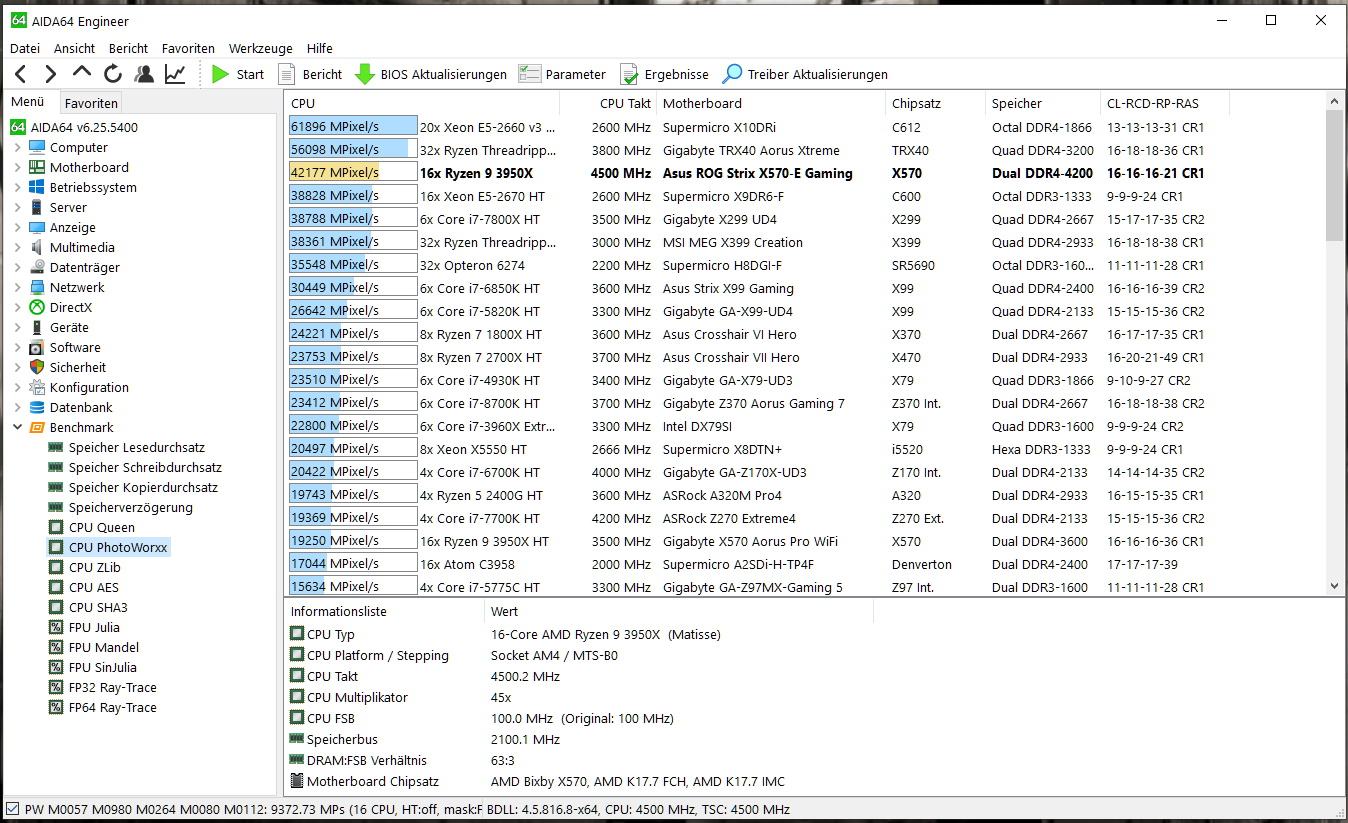Click Treiber Aktualisierungen button

pyautogui.click(x=805, y=74)
